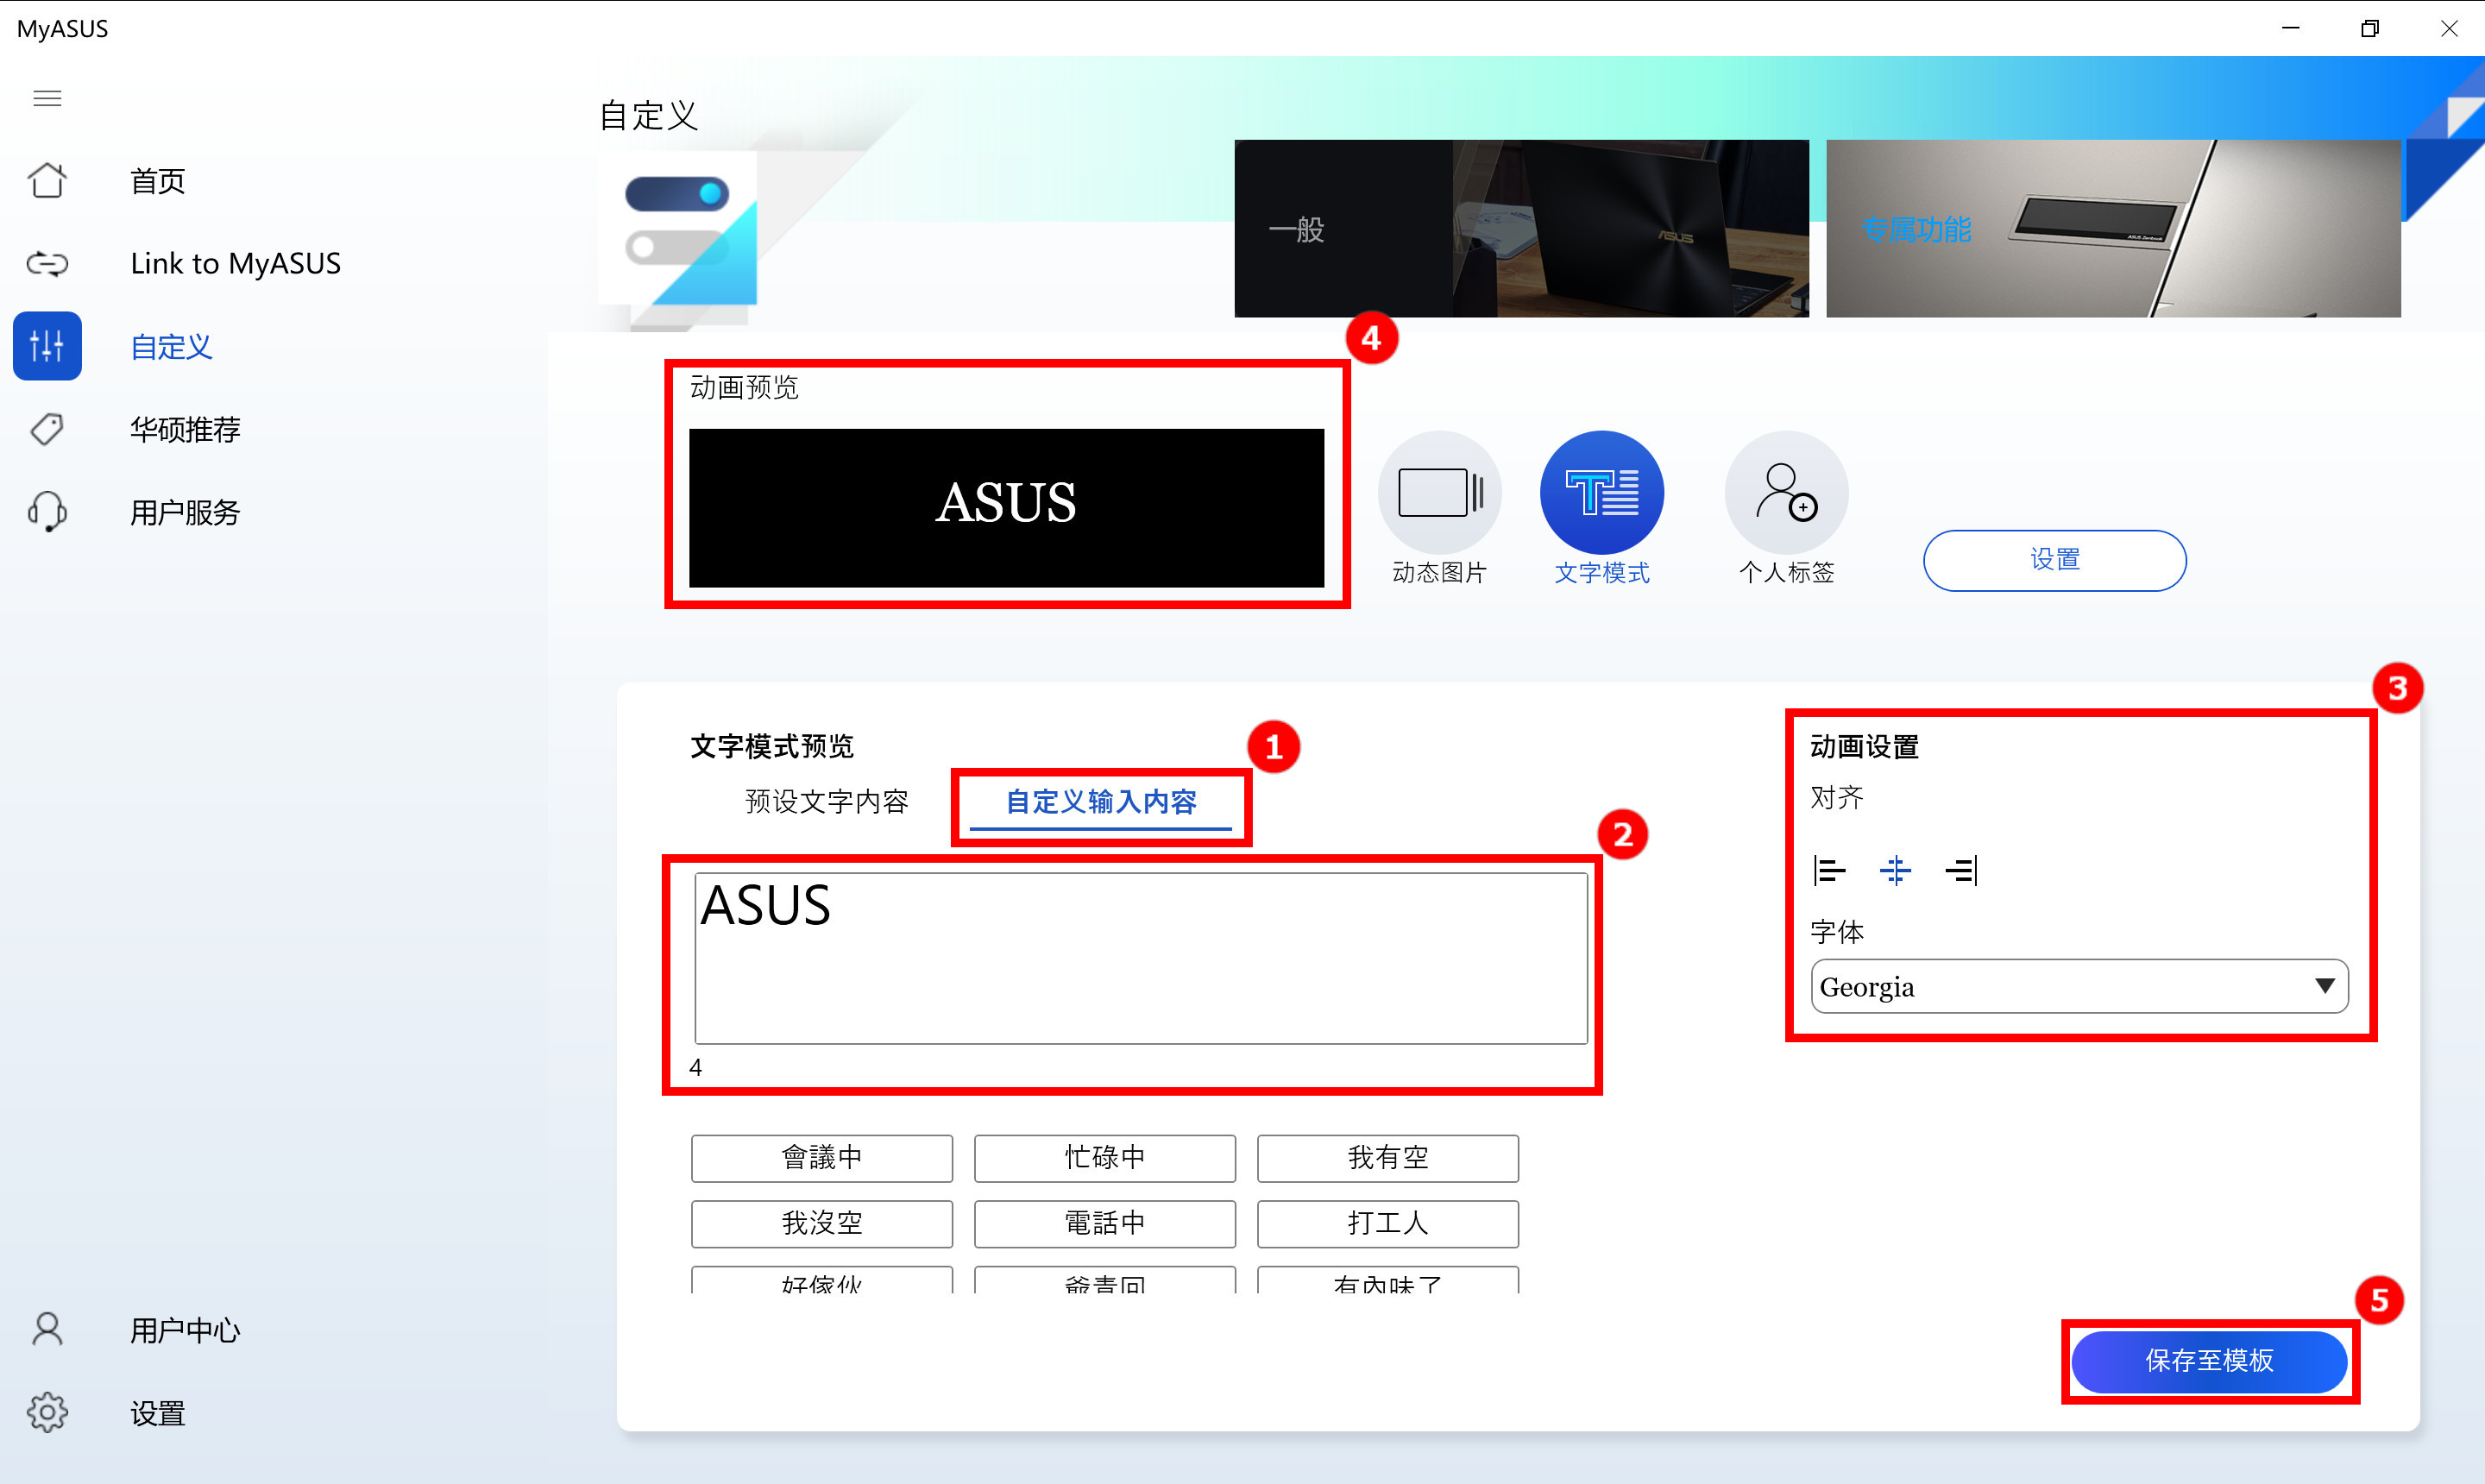This screenshot has height=1484, width=2485.
Task: Close the MyASUS window
Action: point(2449,28)
